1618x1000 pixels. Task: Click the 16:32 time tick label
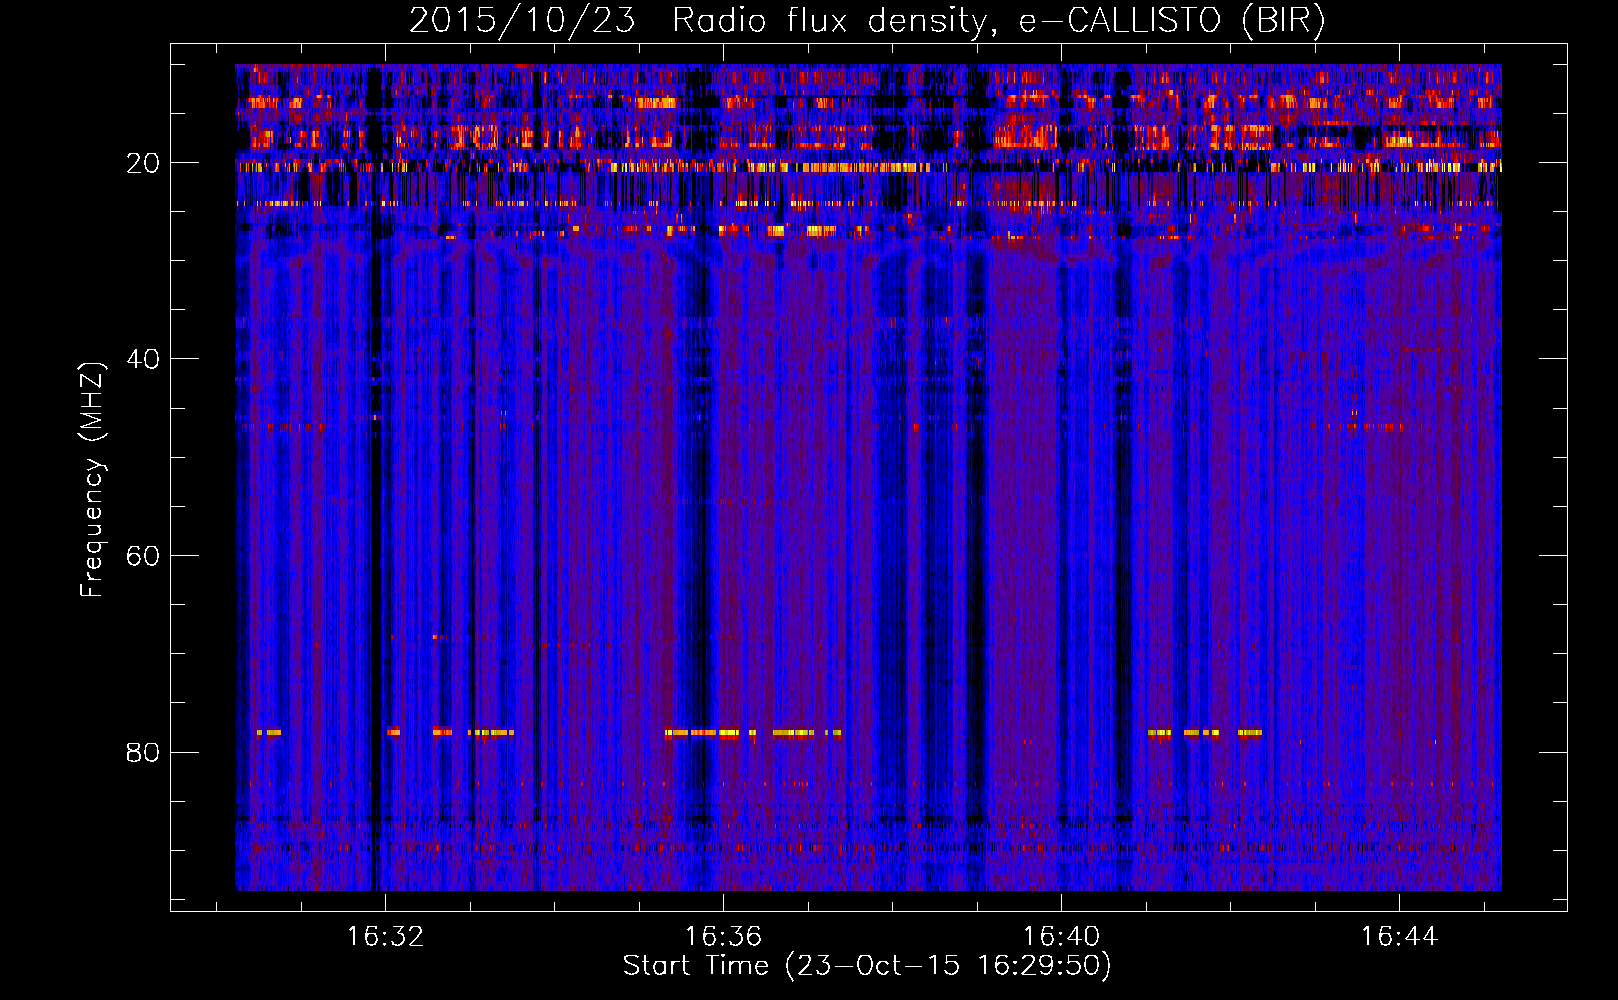click(x=385, y=936)
